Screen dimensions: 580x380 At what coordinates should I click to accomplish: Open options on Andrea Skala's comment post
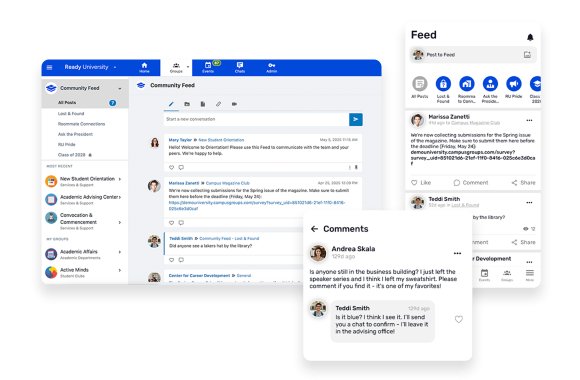tap(457, 253)
